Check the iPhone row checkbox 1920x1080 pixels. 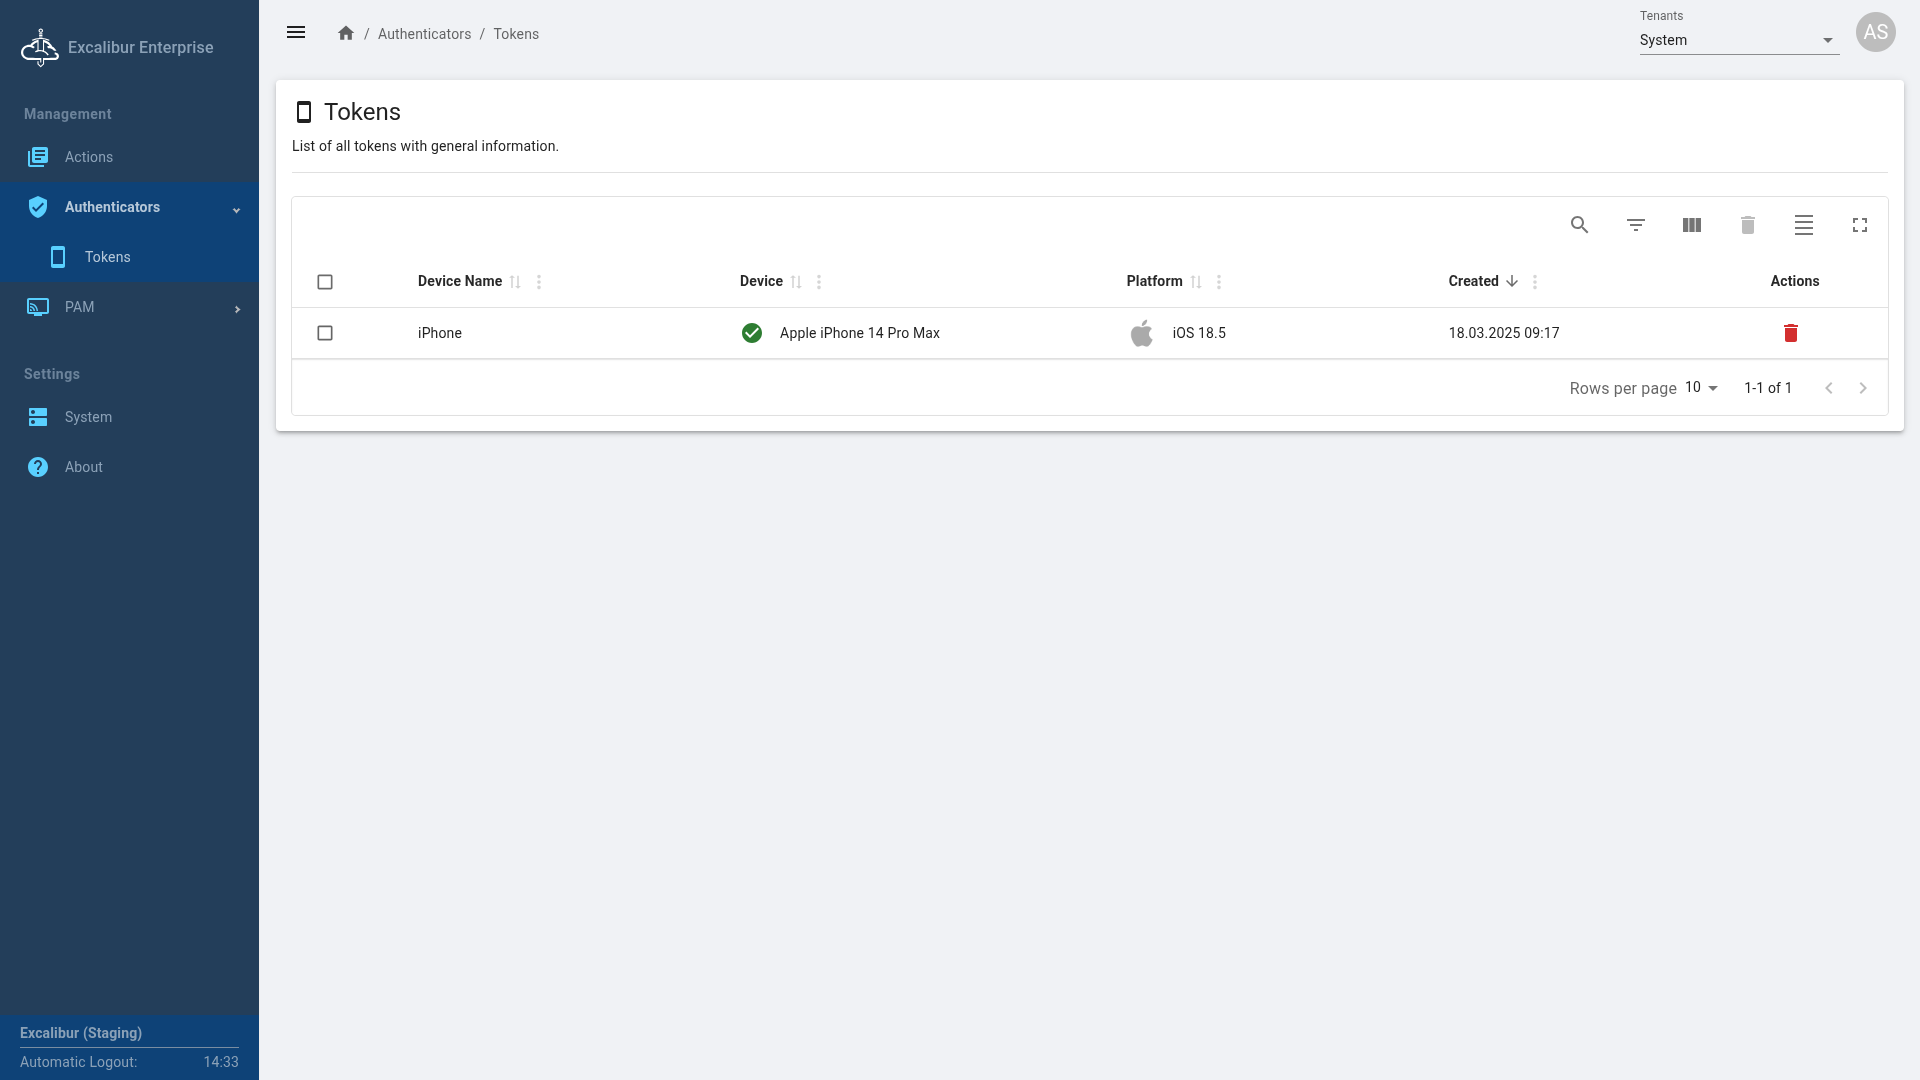[x=325, y=333]
